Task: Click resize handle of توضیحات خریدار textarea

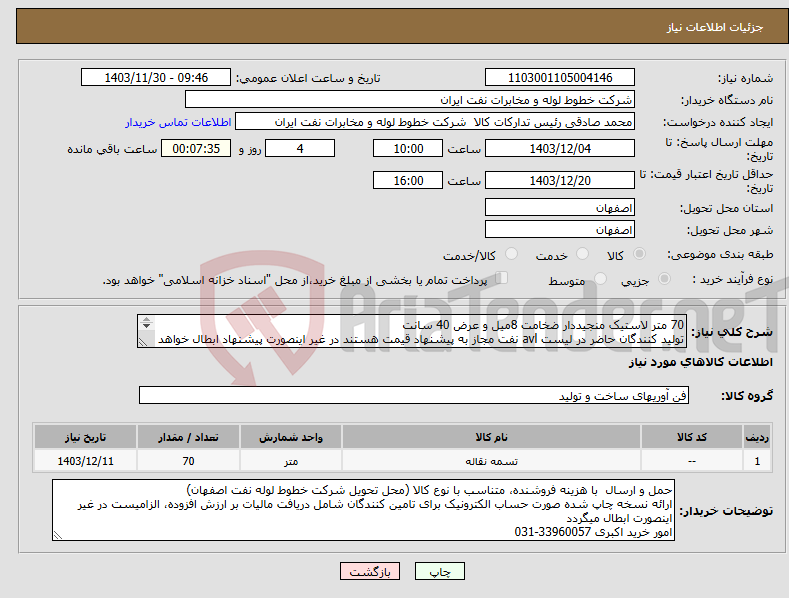Action: [x=58, y=535]
